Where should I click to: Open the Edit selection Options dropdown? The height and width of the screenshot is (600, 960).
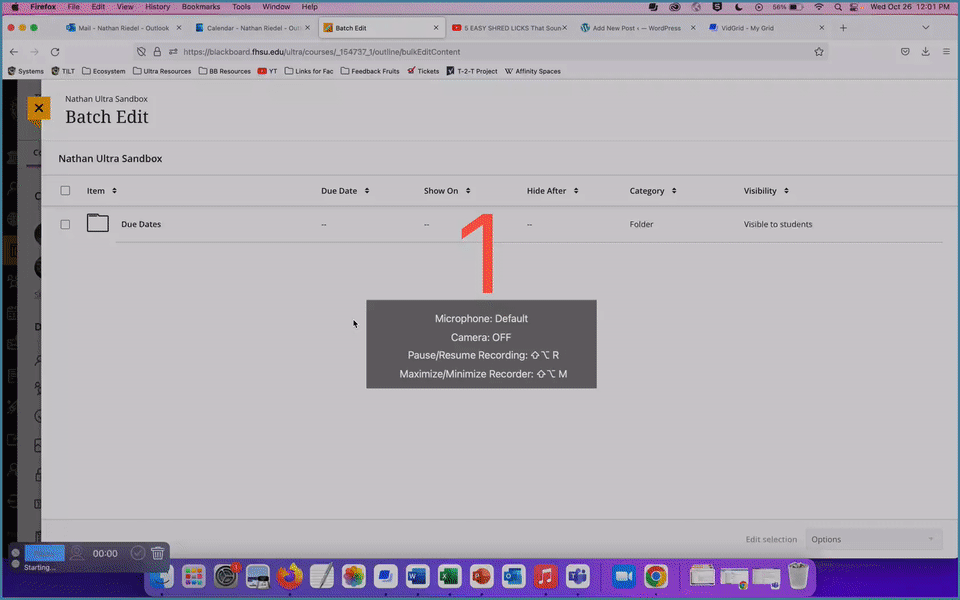click(x=873, y=539)
